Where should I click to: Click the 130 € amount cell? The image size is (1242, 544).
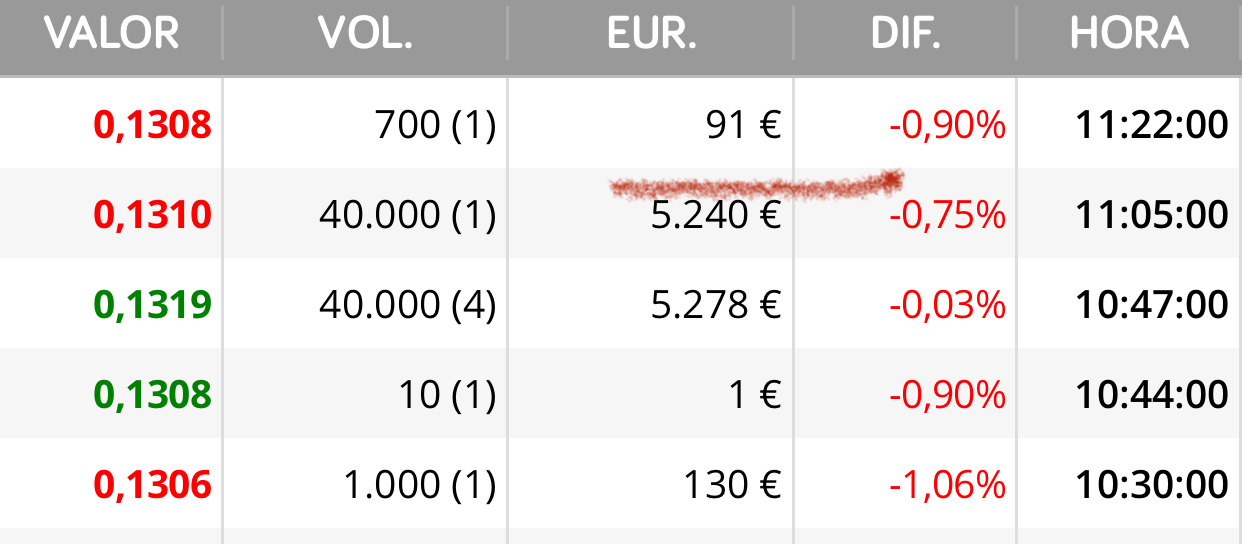732,485
